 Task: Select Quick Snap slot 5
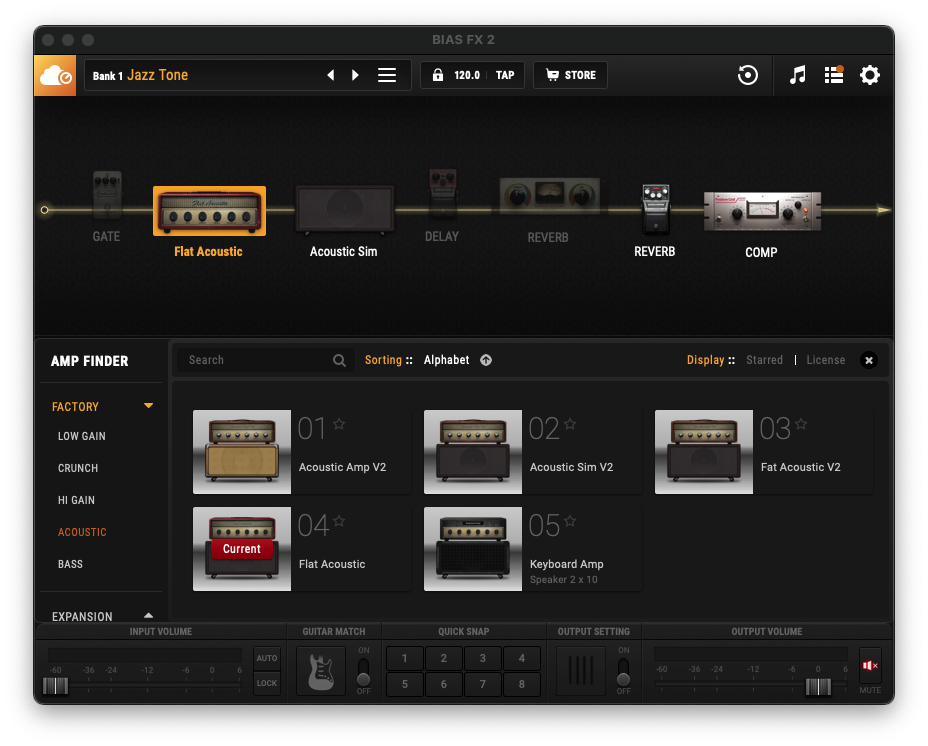(x=405, y=684)
